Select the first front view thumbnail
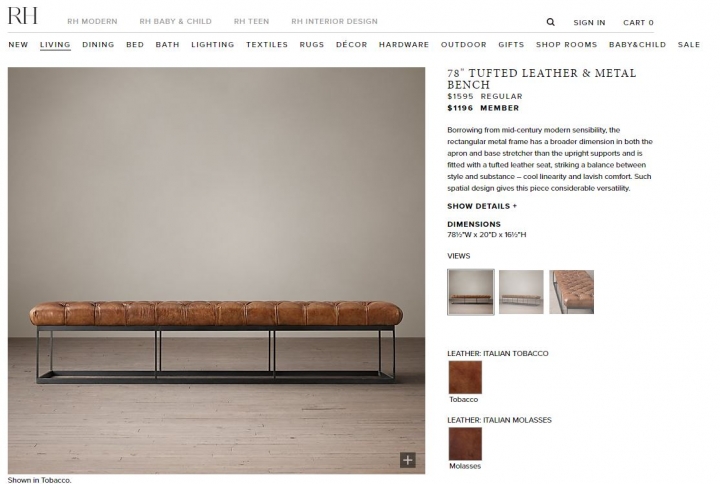 point(471,292)
